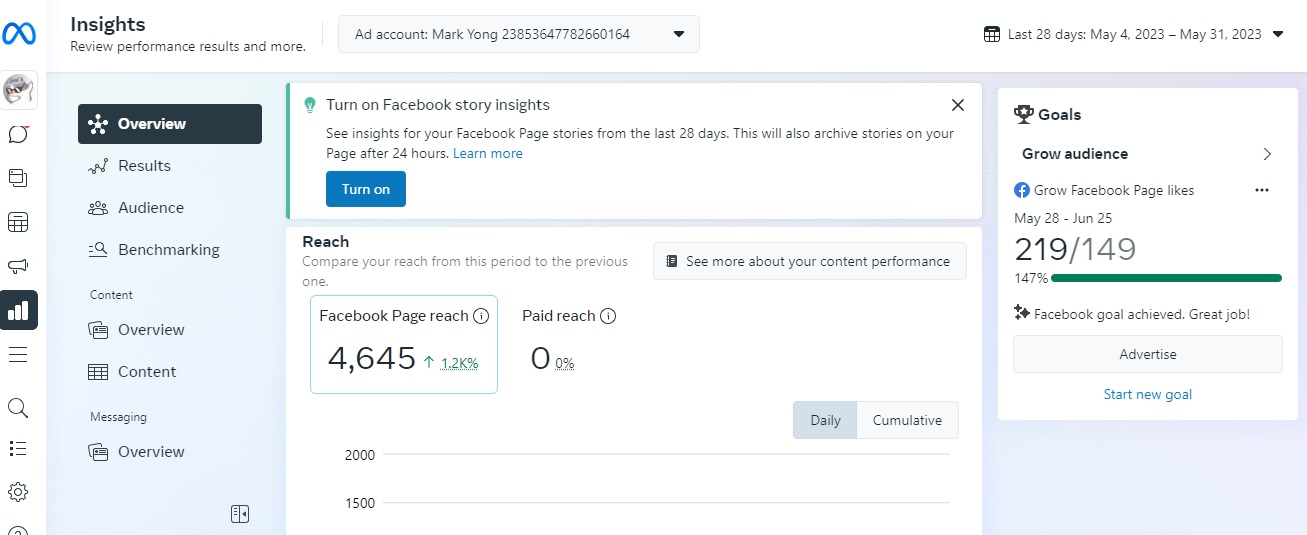Collapse the navigation panel icon
The width and height of the screenshot is (1307, 535).
click(240, 514)
